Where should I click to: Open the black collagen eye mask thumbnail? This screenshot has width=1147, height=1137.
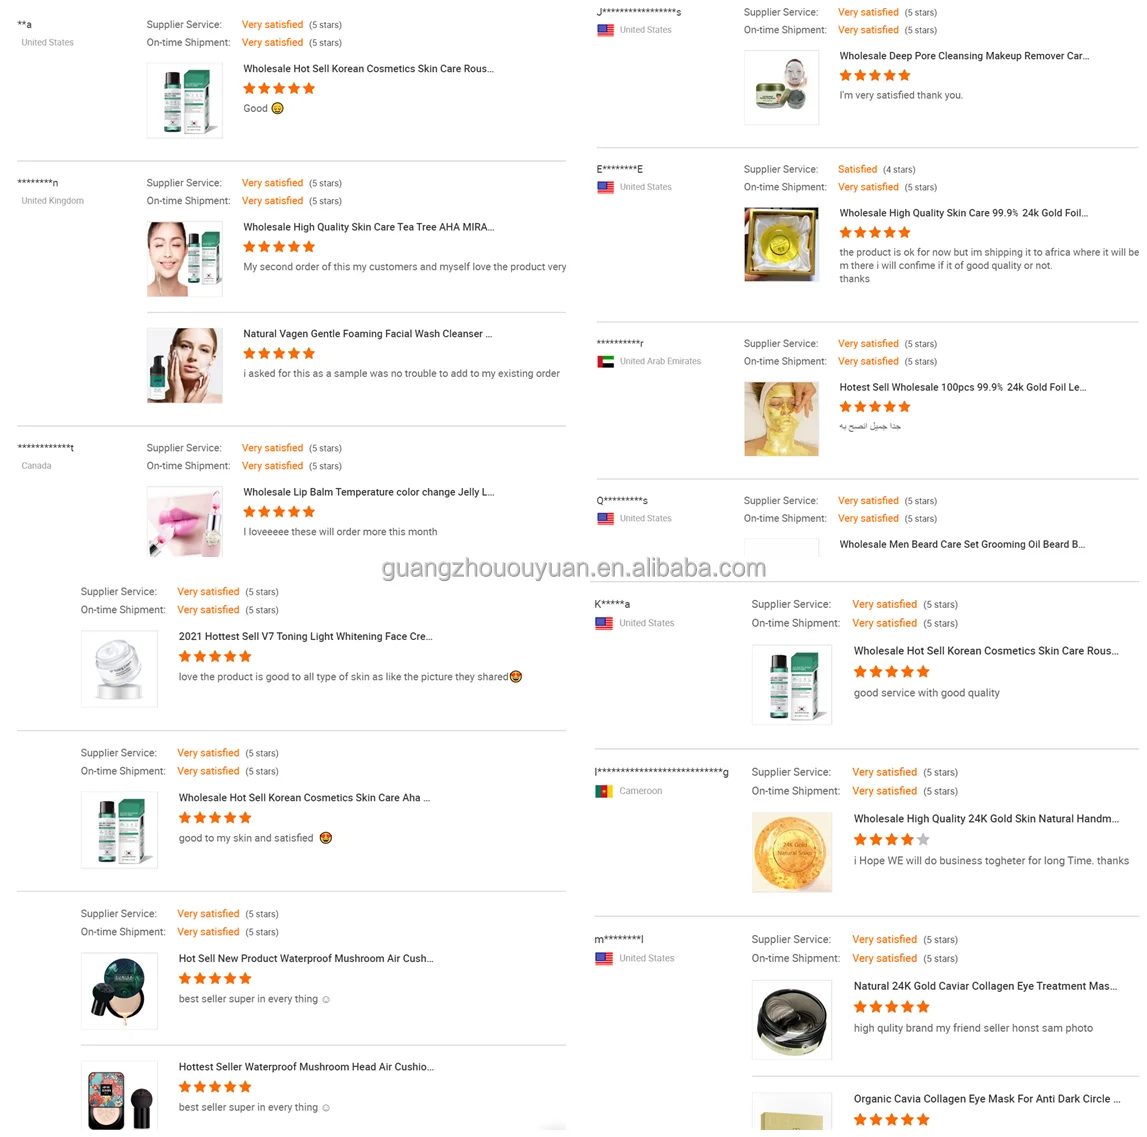pos(792,1019)
